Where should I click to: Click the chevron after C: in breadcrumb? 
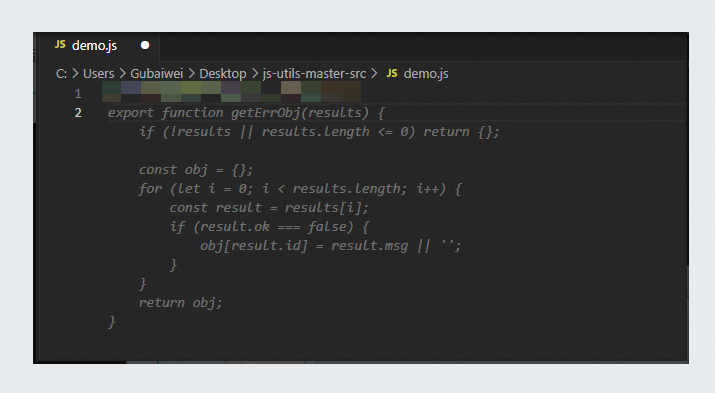75,73
